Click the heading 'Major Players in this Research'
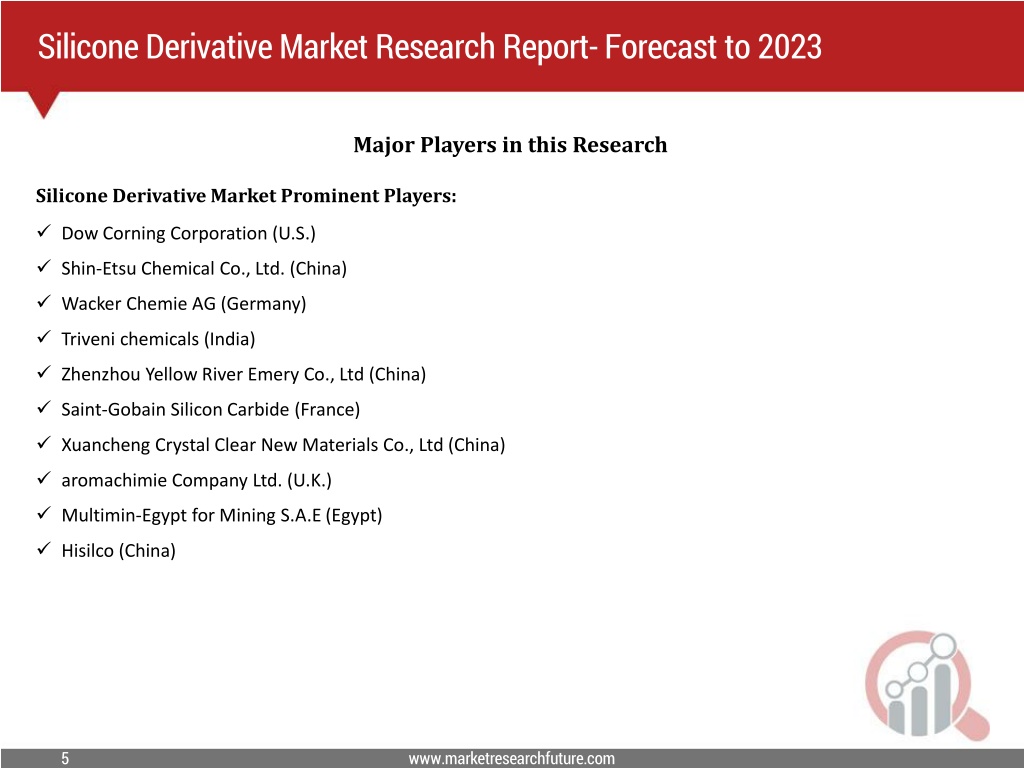Image resolution: width=1024 pixels, height=768 pixels. click(510, 144)
